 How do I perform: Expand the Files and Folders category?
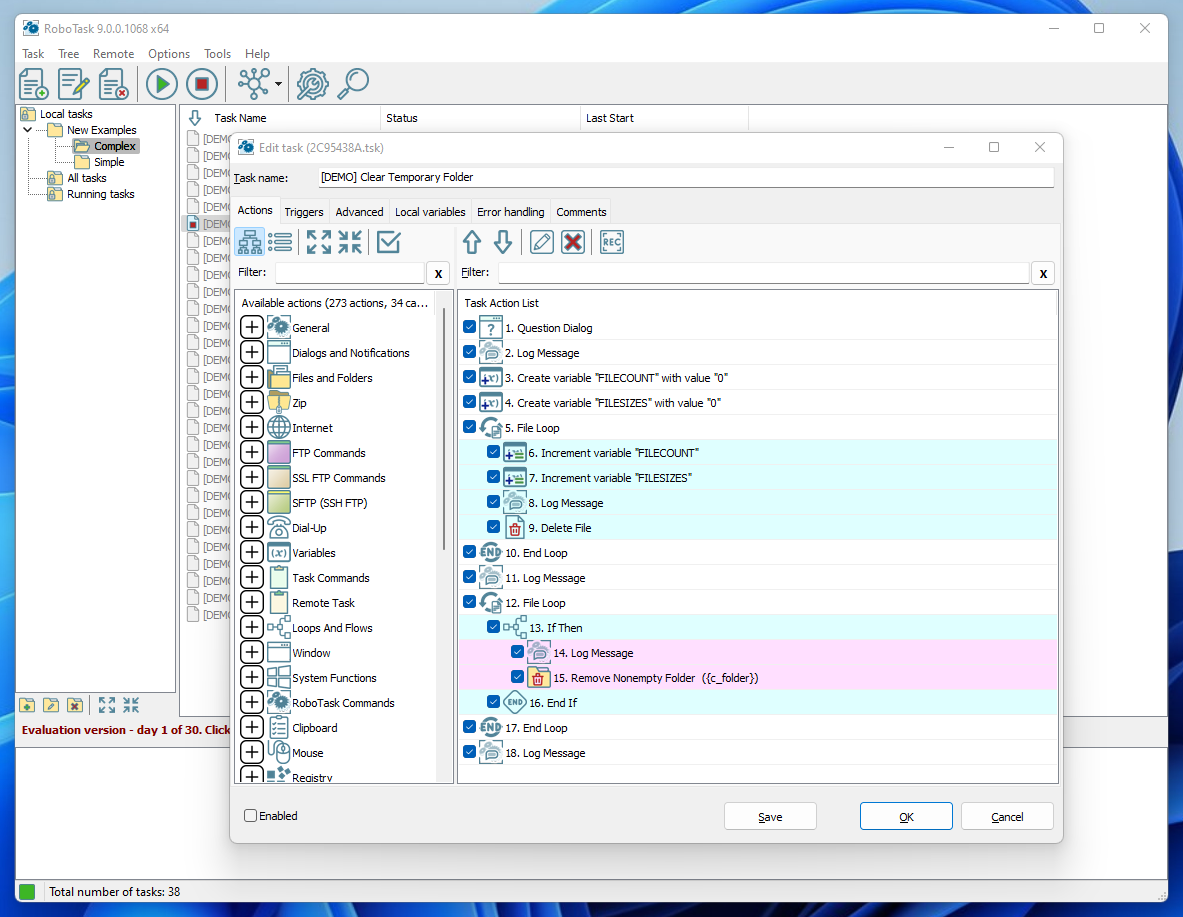(x=252, y=377)
